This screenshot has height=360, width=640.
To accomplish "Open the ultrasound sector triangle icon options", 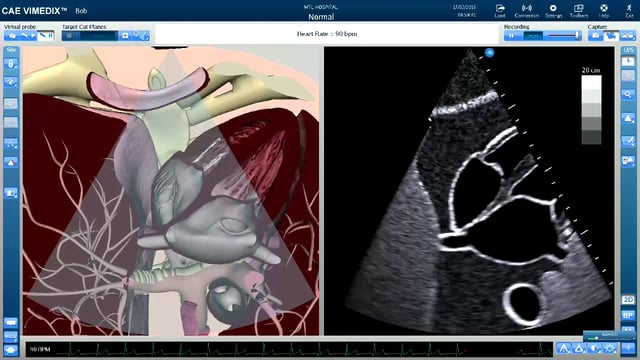I will click(628, 119).
